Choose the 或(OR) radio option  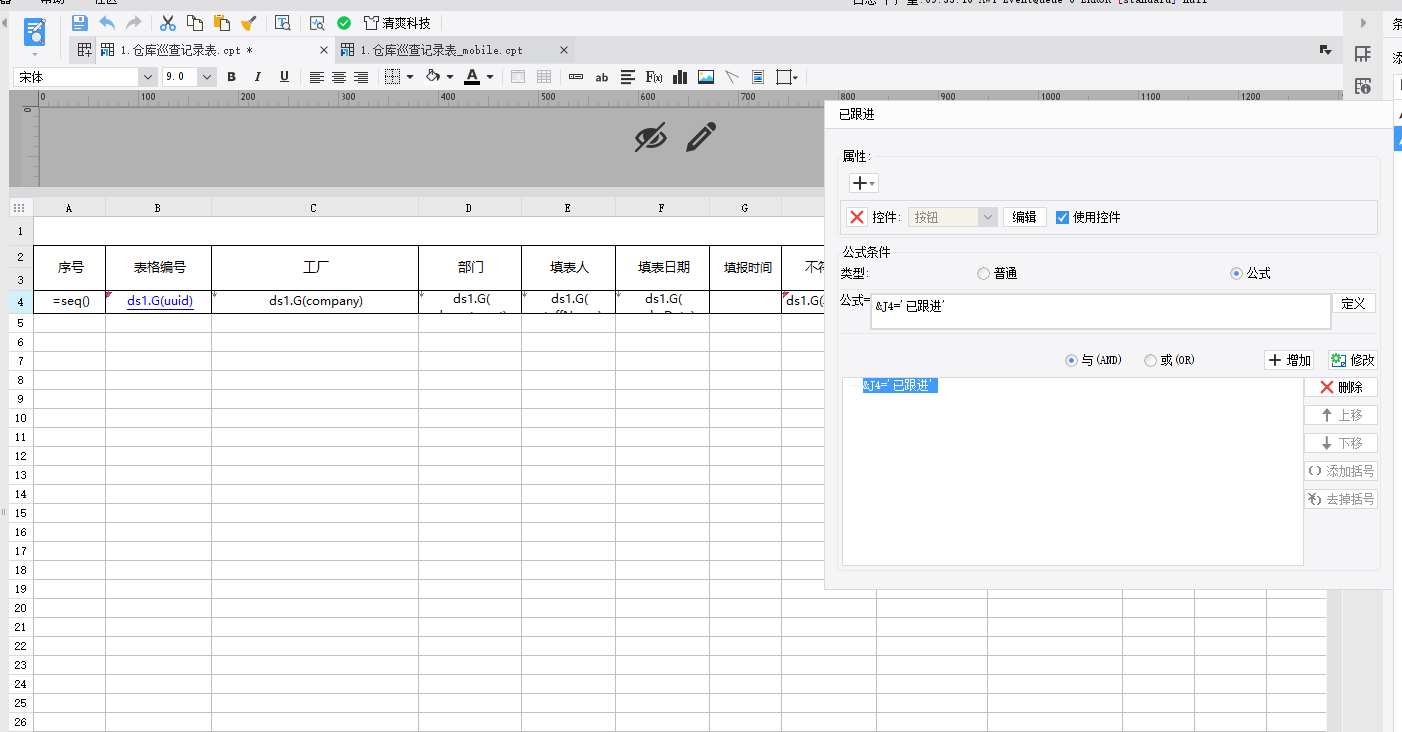1150,360
